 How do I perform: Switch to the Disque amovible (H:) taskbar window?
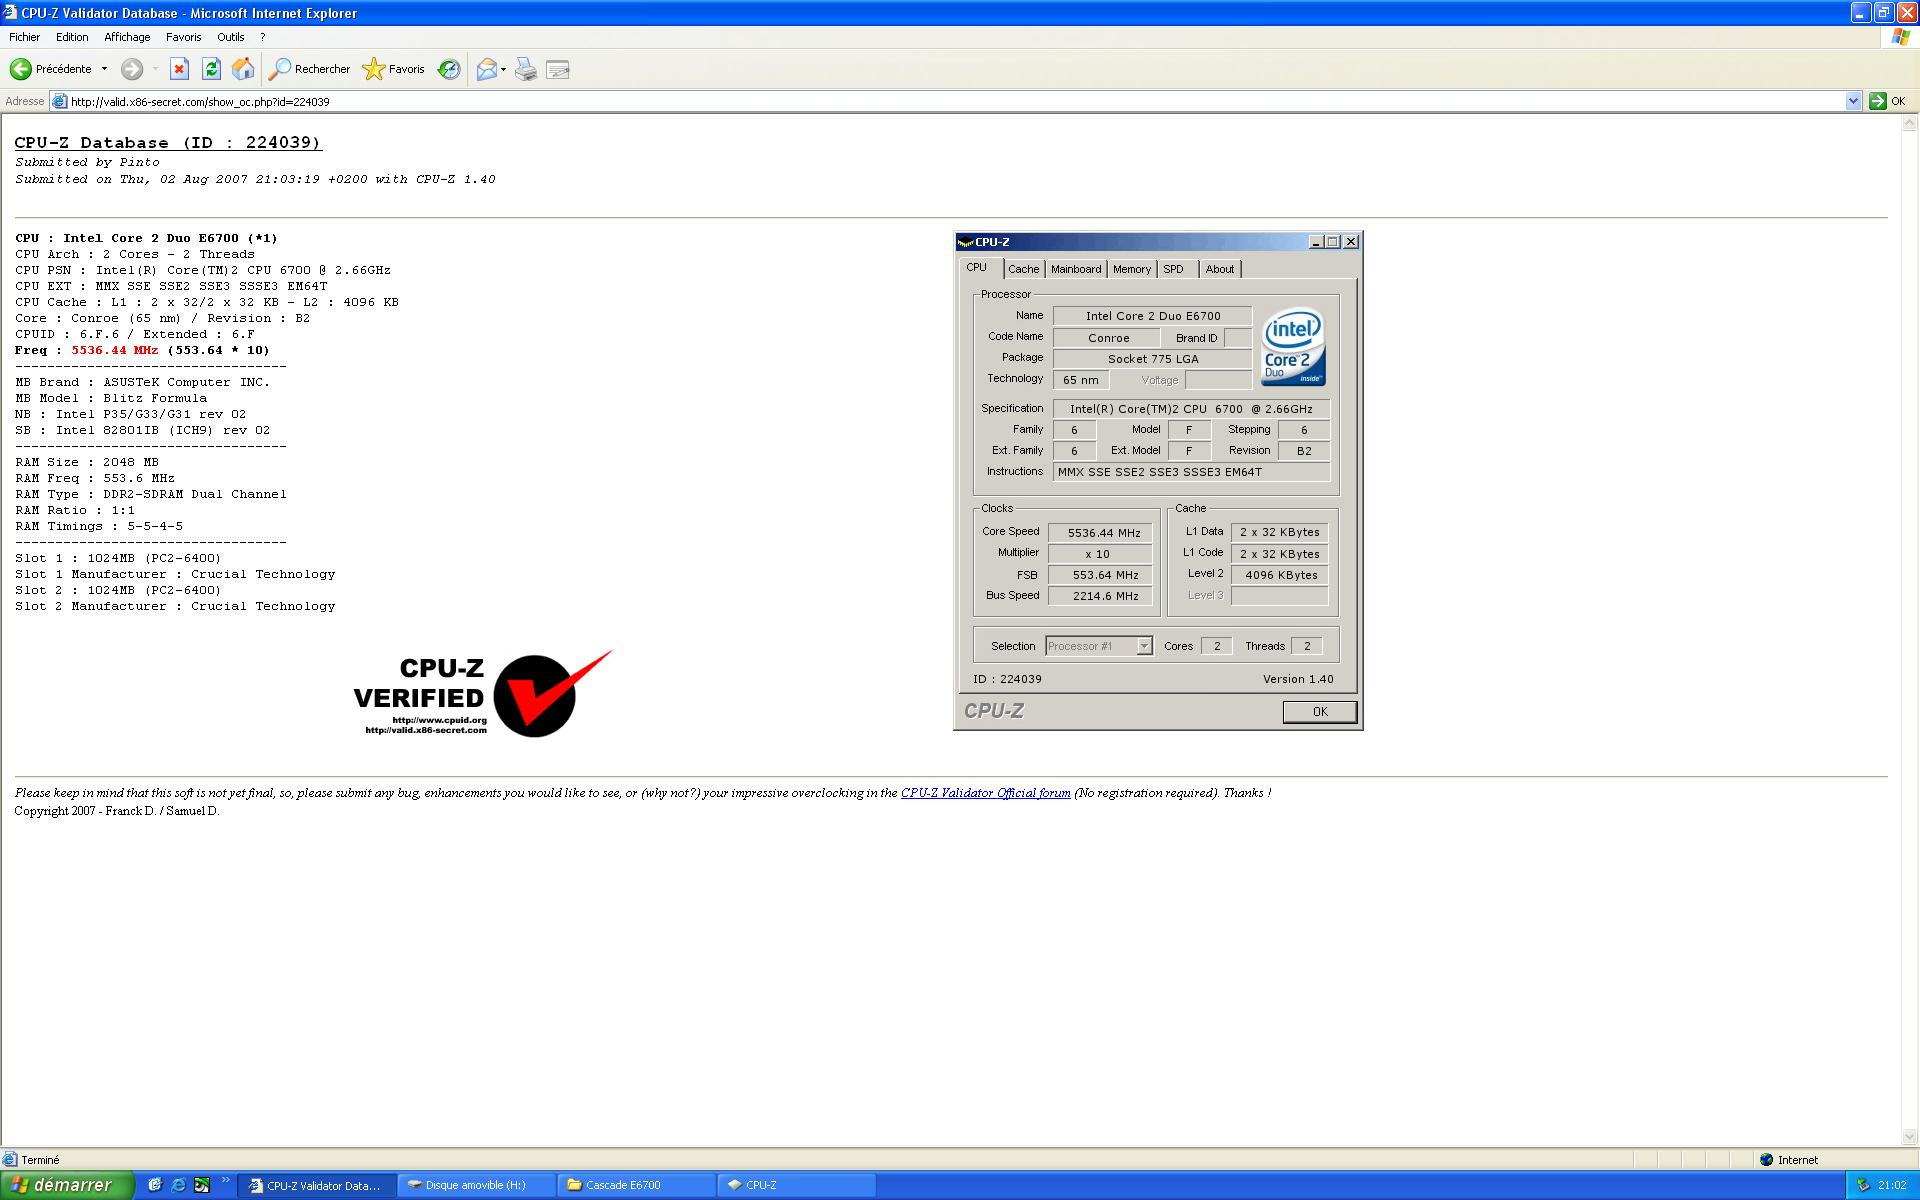tap(477, 1185)
